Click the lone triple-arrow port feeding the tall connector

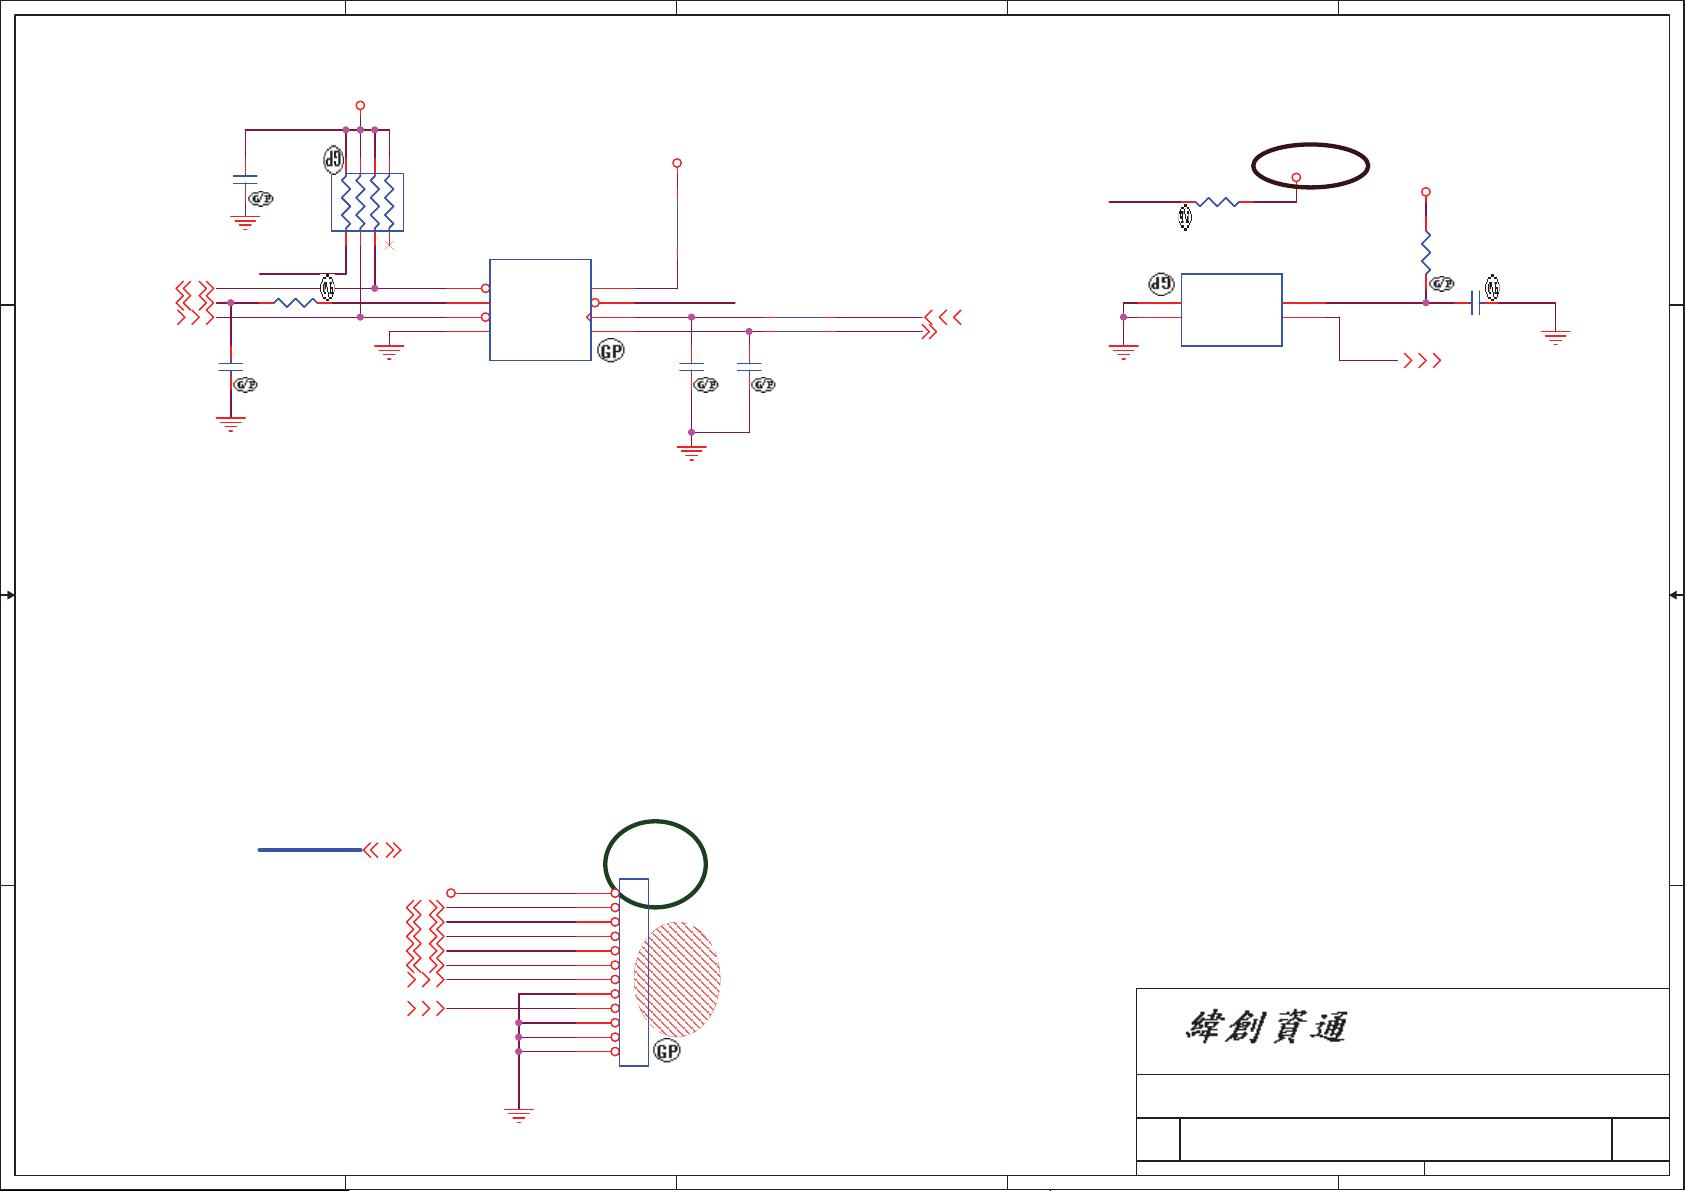pos(426,1008)
